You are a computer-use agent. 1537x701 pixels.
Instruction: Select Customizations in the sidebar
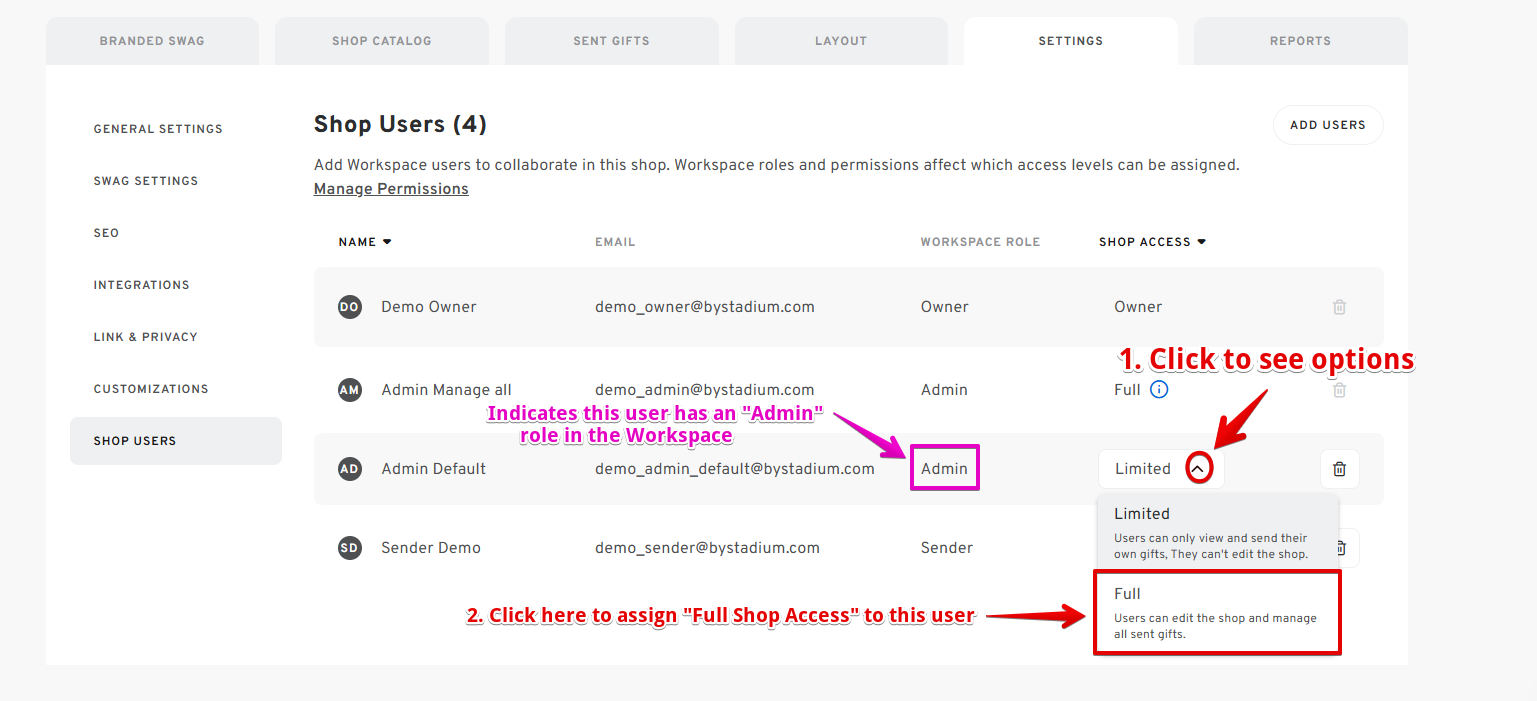coord(151,389)
